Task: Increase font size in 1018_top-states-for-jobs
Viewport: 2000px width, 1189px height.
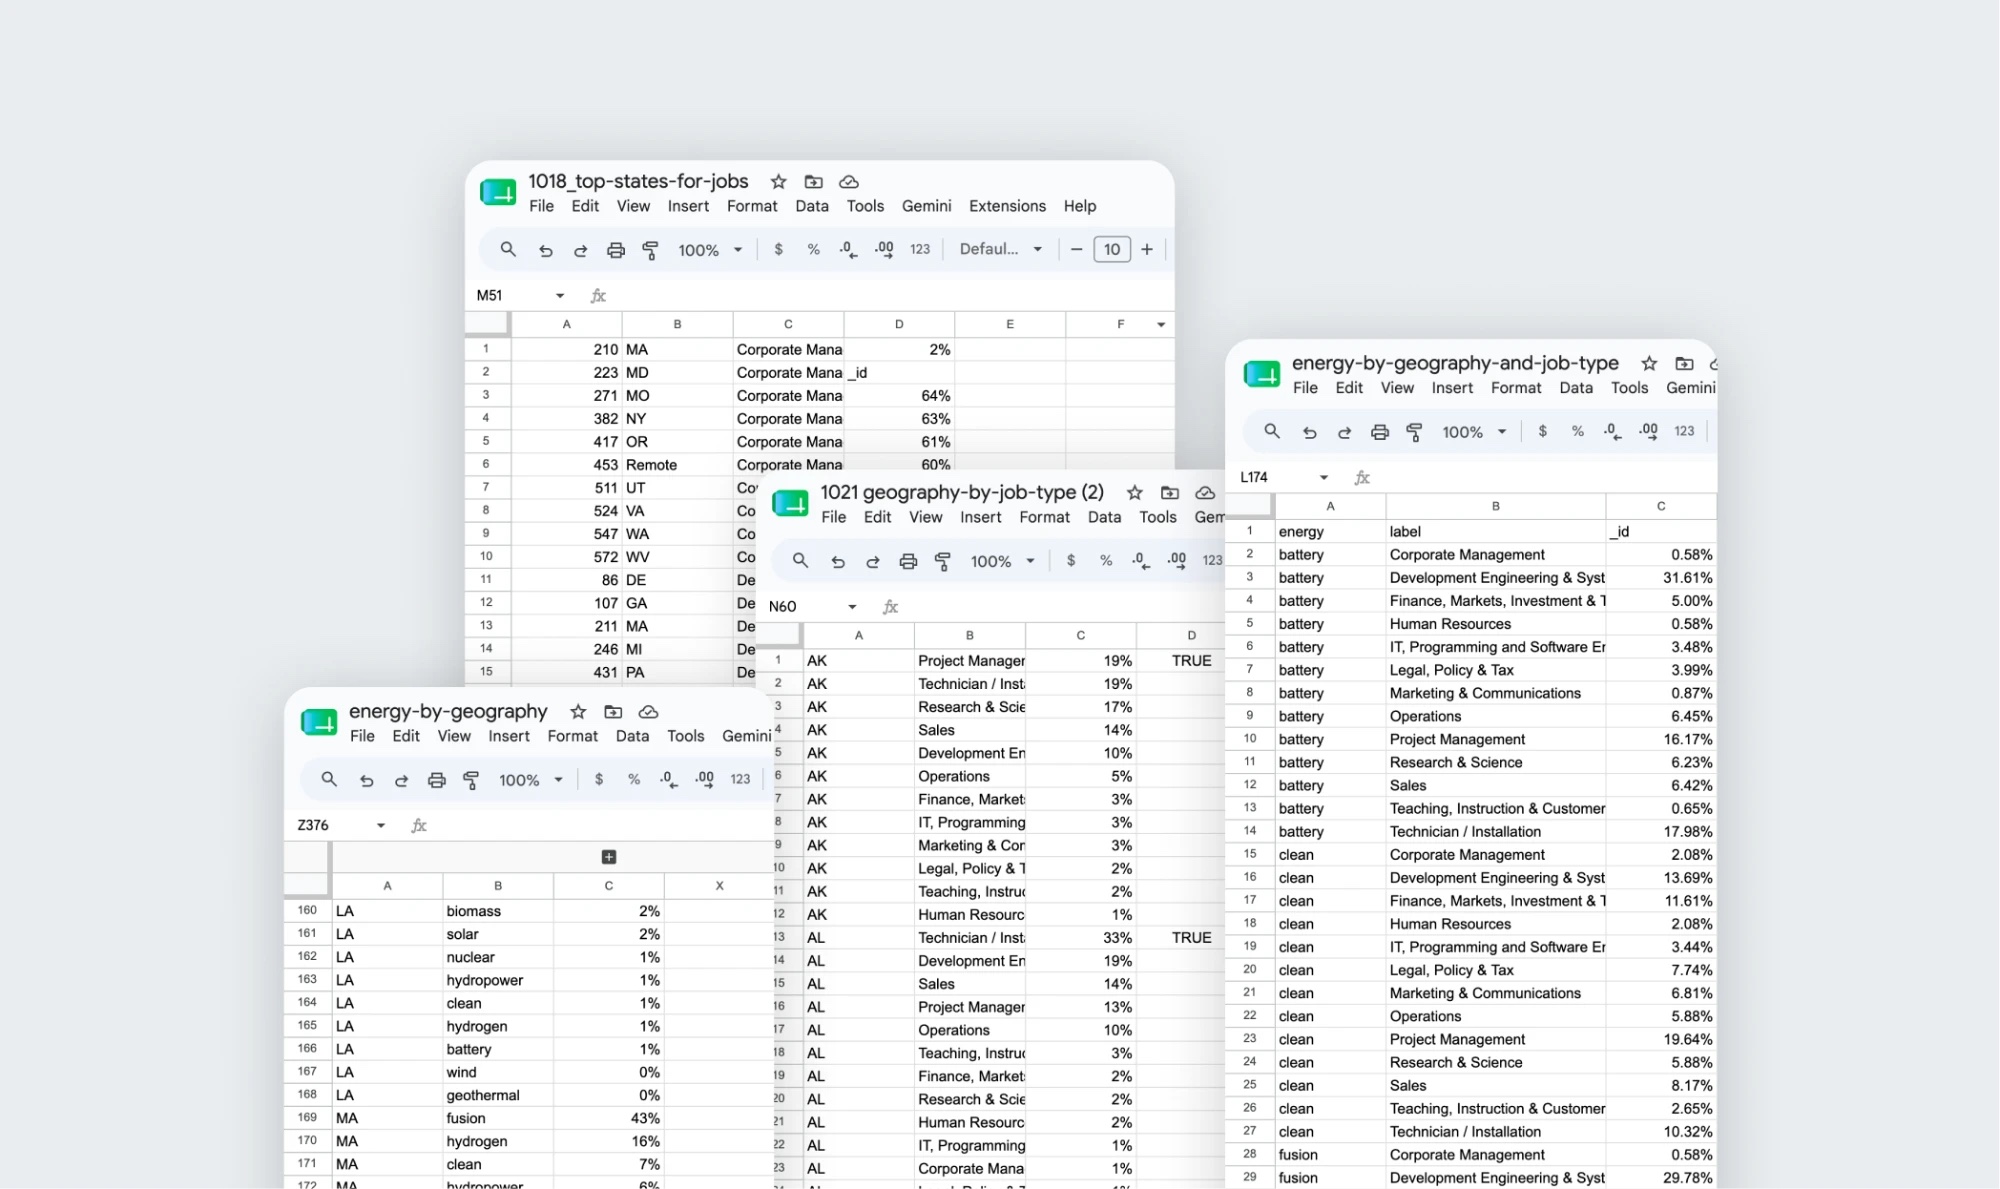Action: click(x=1147, y=249)
